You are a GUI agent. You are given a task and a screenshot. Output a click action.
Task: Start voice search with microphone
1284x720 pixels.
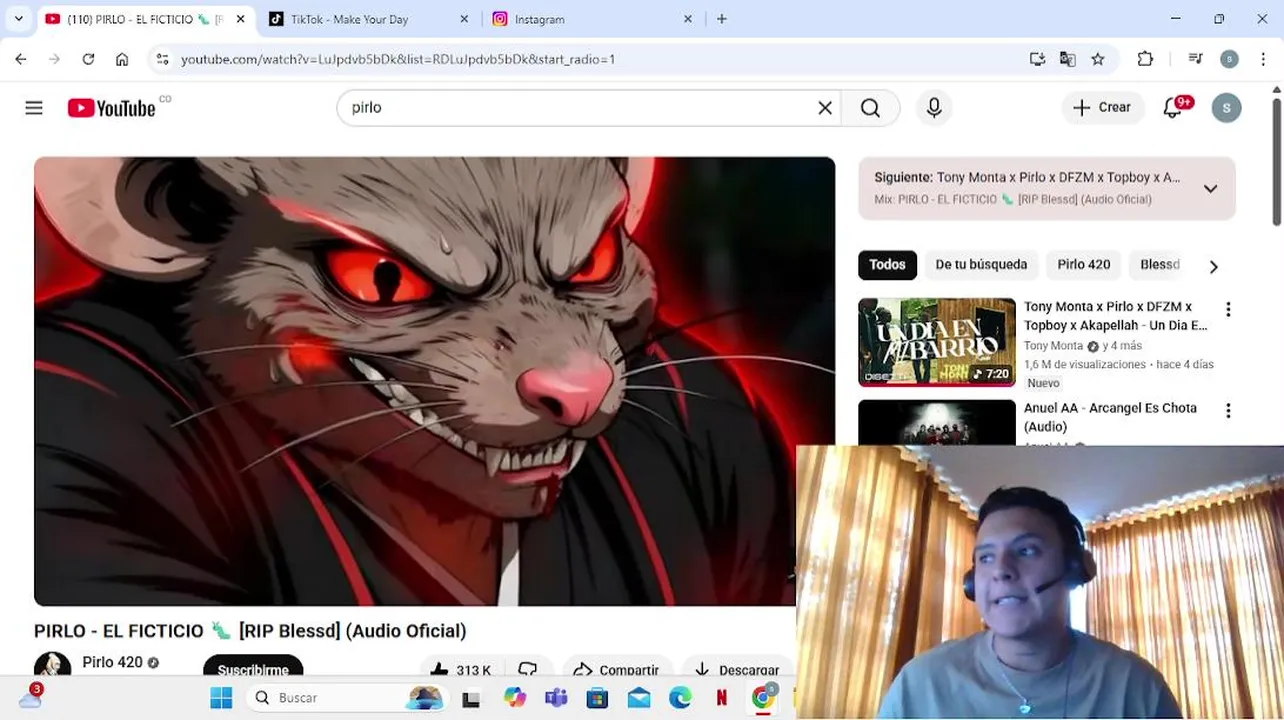(934, 108)
